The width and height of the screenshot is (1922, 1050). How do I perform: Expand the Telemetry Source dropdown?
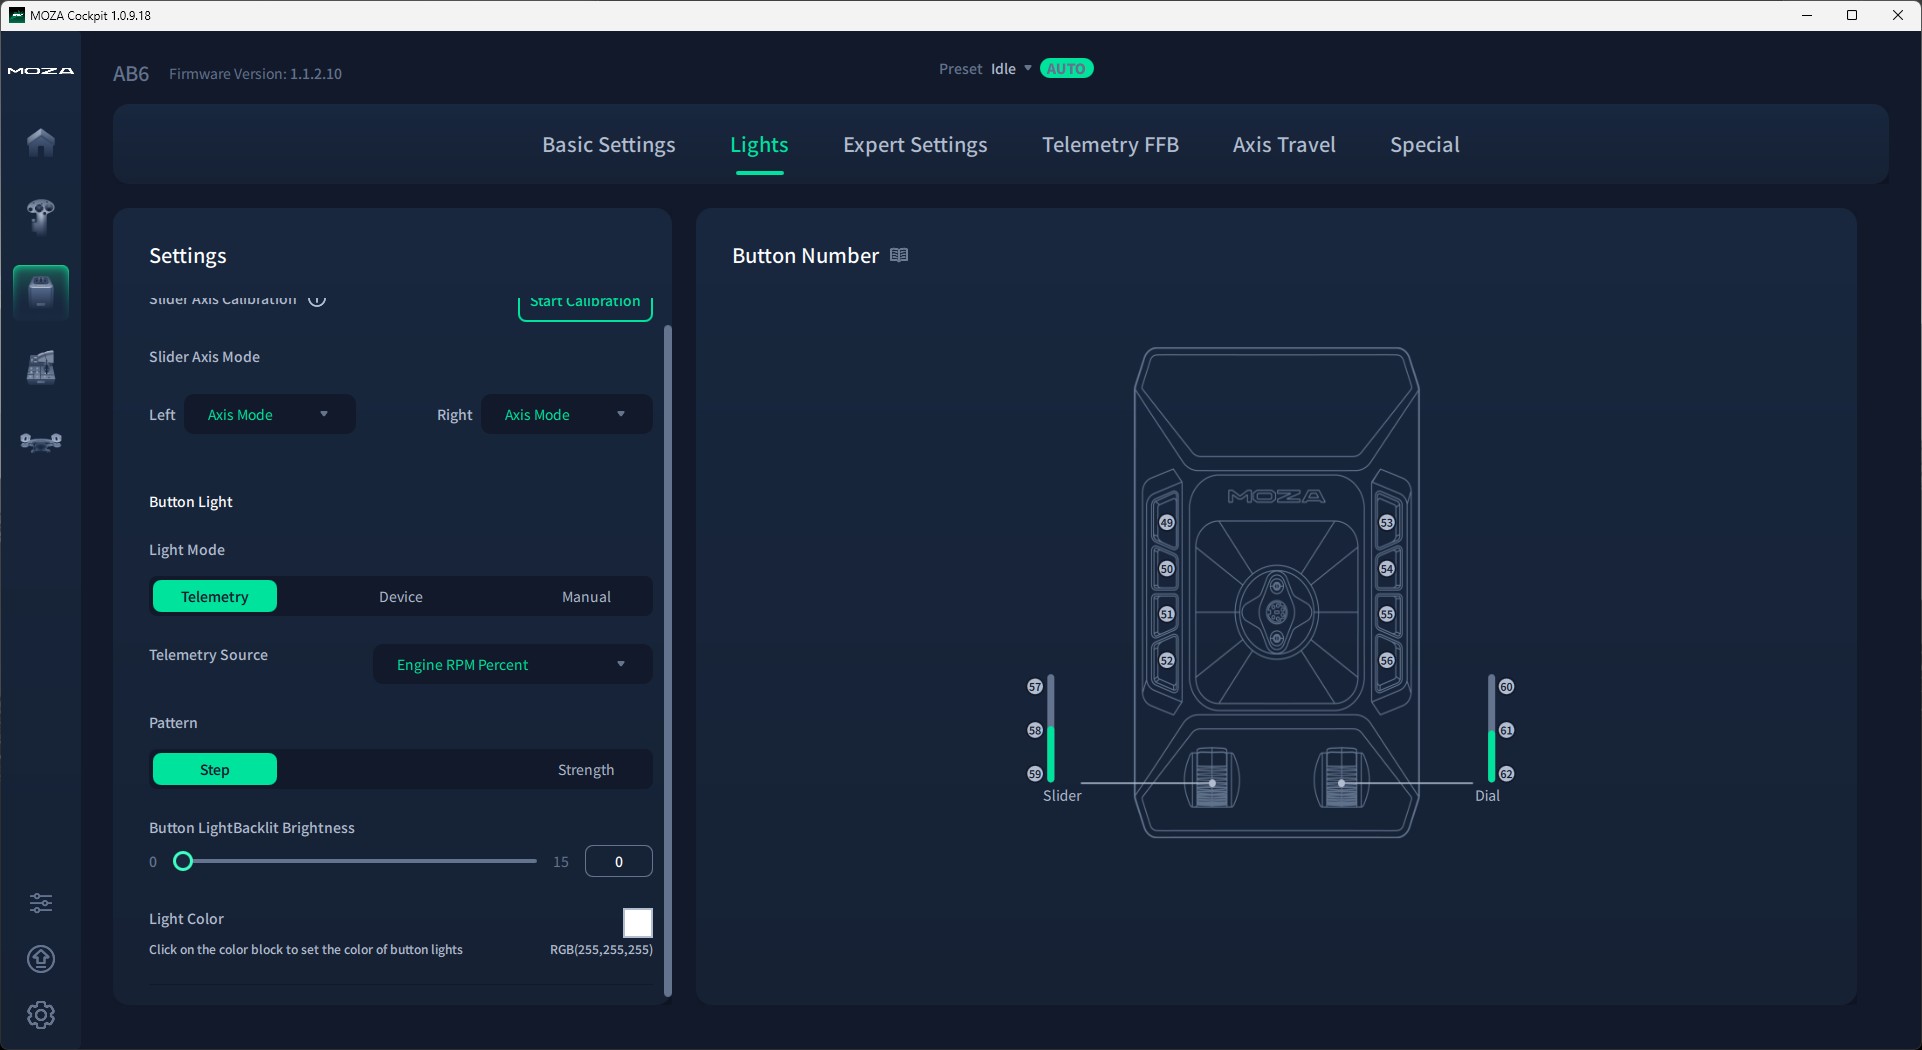tap(513, 665)
